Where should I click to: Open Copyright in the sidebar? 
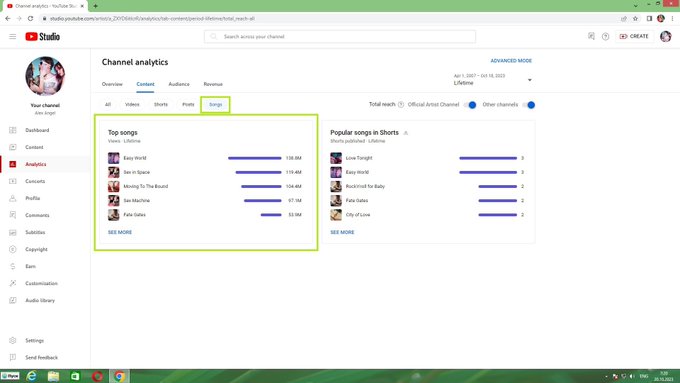[x=36, y=249]
